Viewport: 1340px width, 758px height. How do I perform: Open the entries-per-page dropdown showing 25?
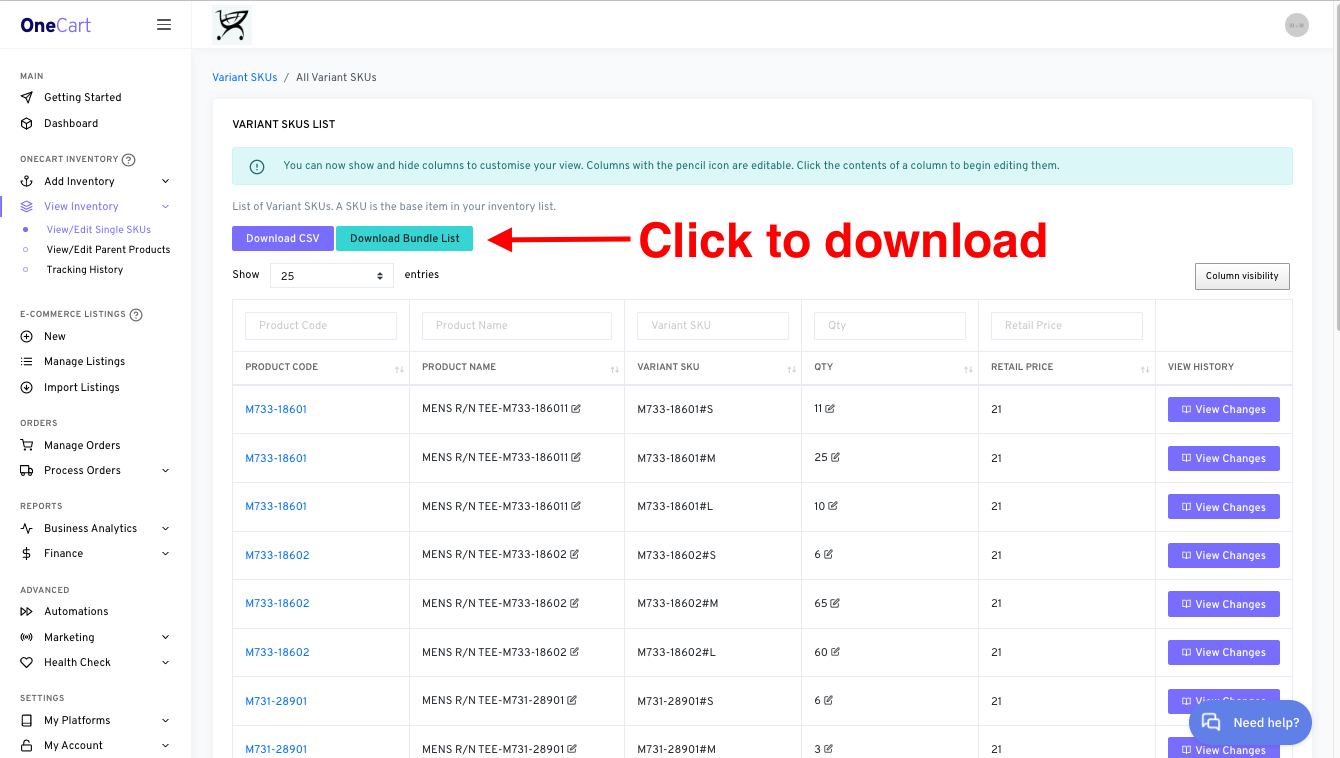331,275
